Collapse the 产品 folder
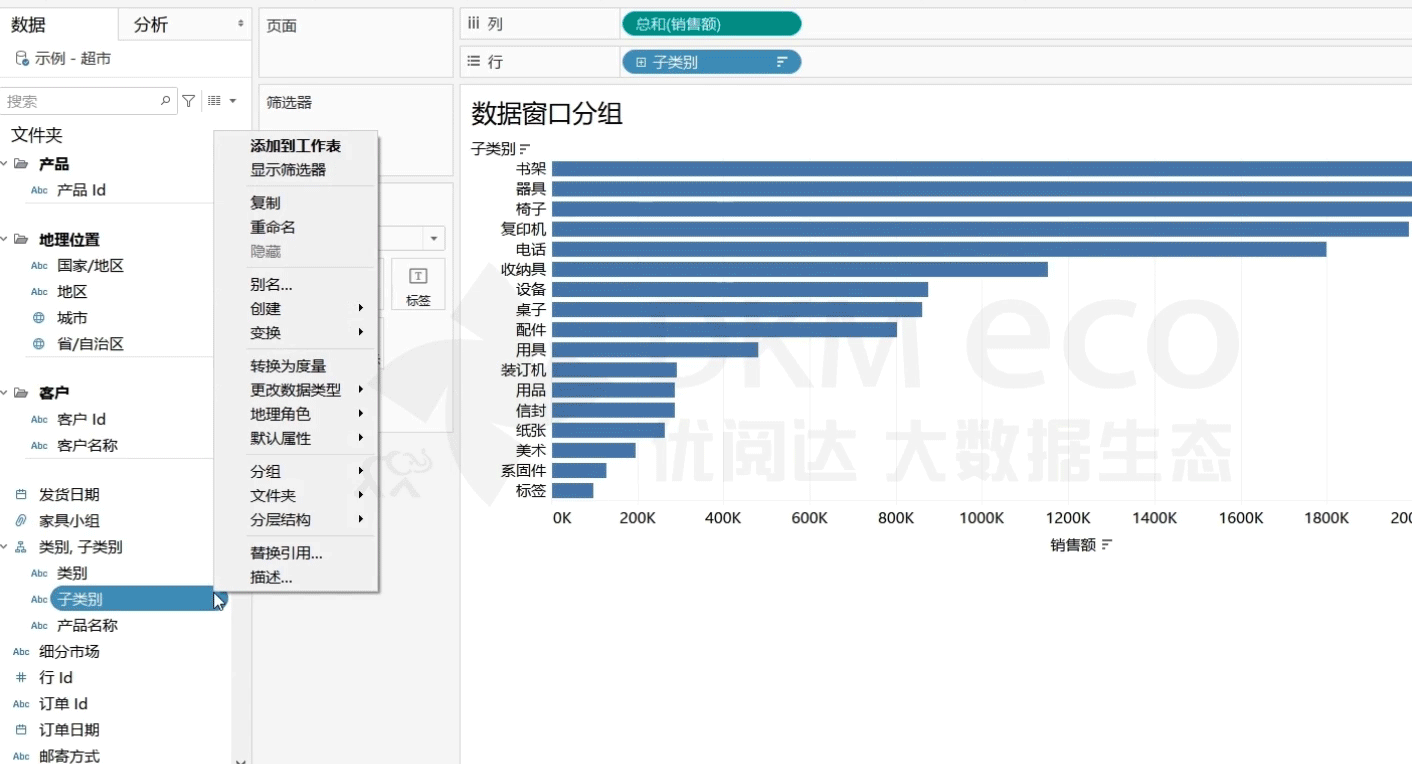1412x764 pixels. [4, 164]
